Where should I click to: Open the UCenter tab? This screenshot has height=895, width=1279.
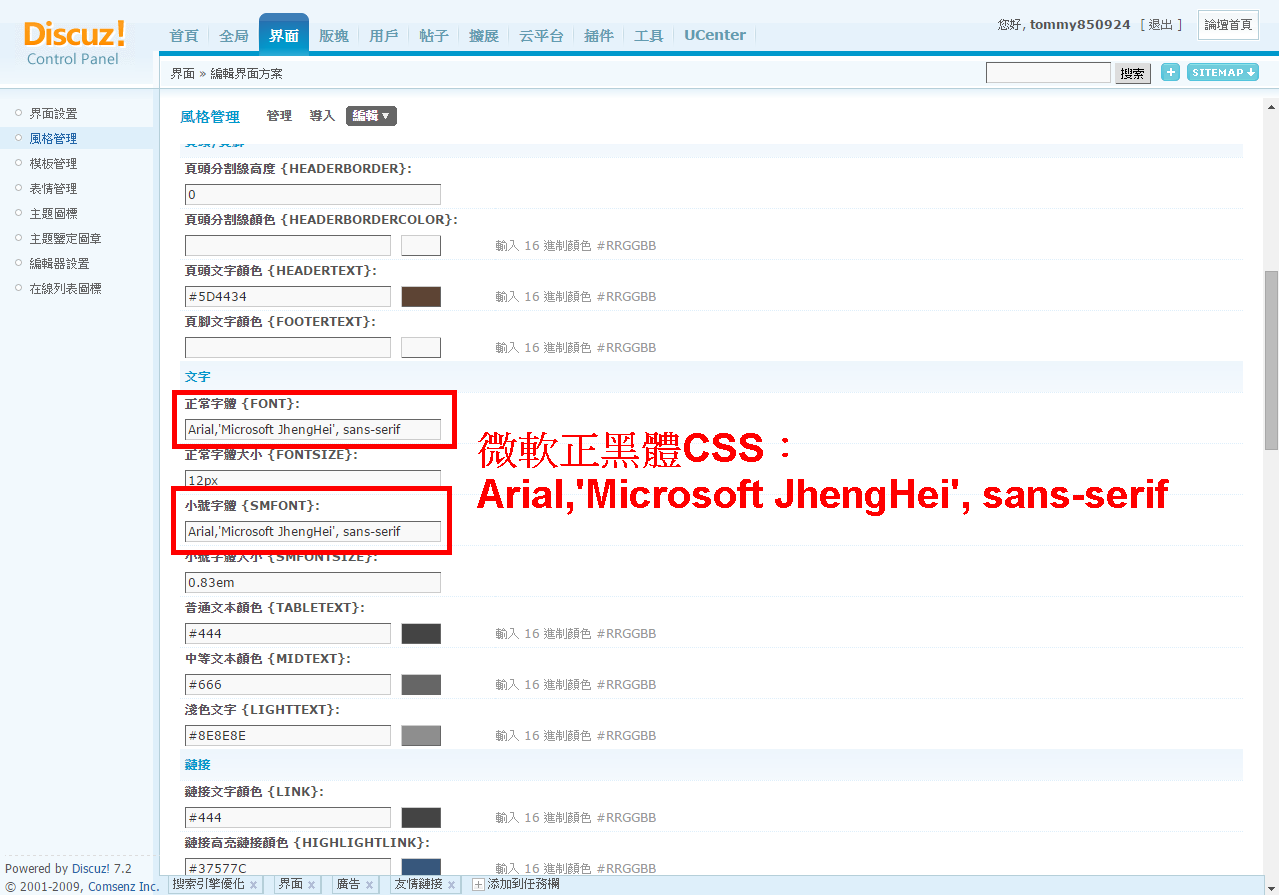click(715, 35)
